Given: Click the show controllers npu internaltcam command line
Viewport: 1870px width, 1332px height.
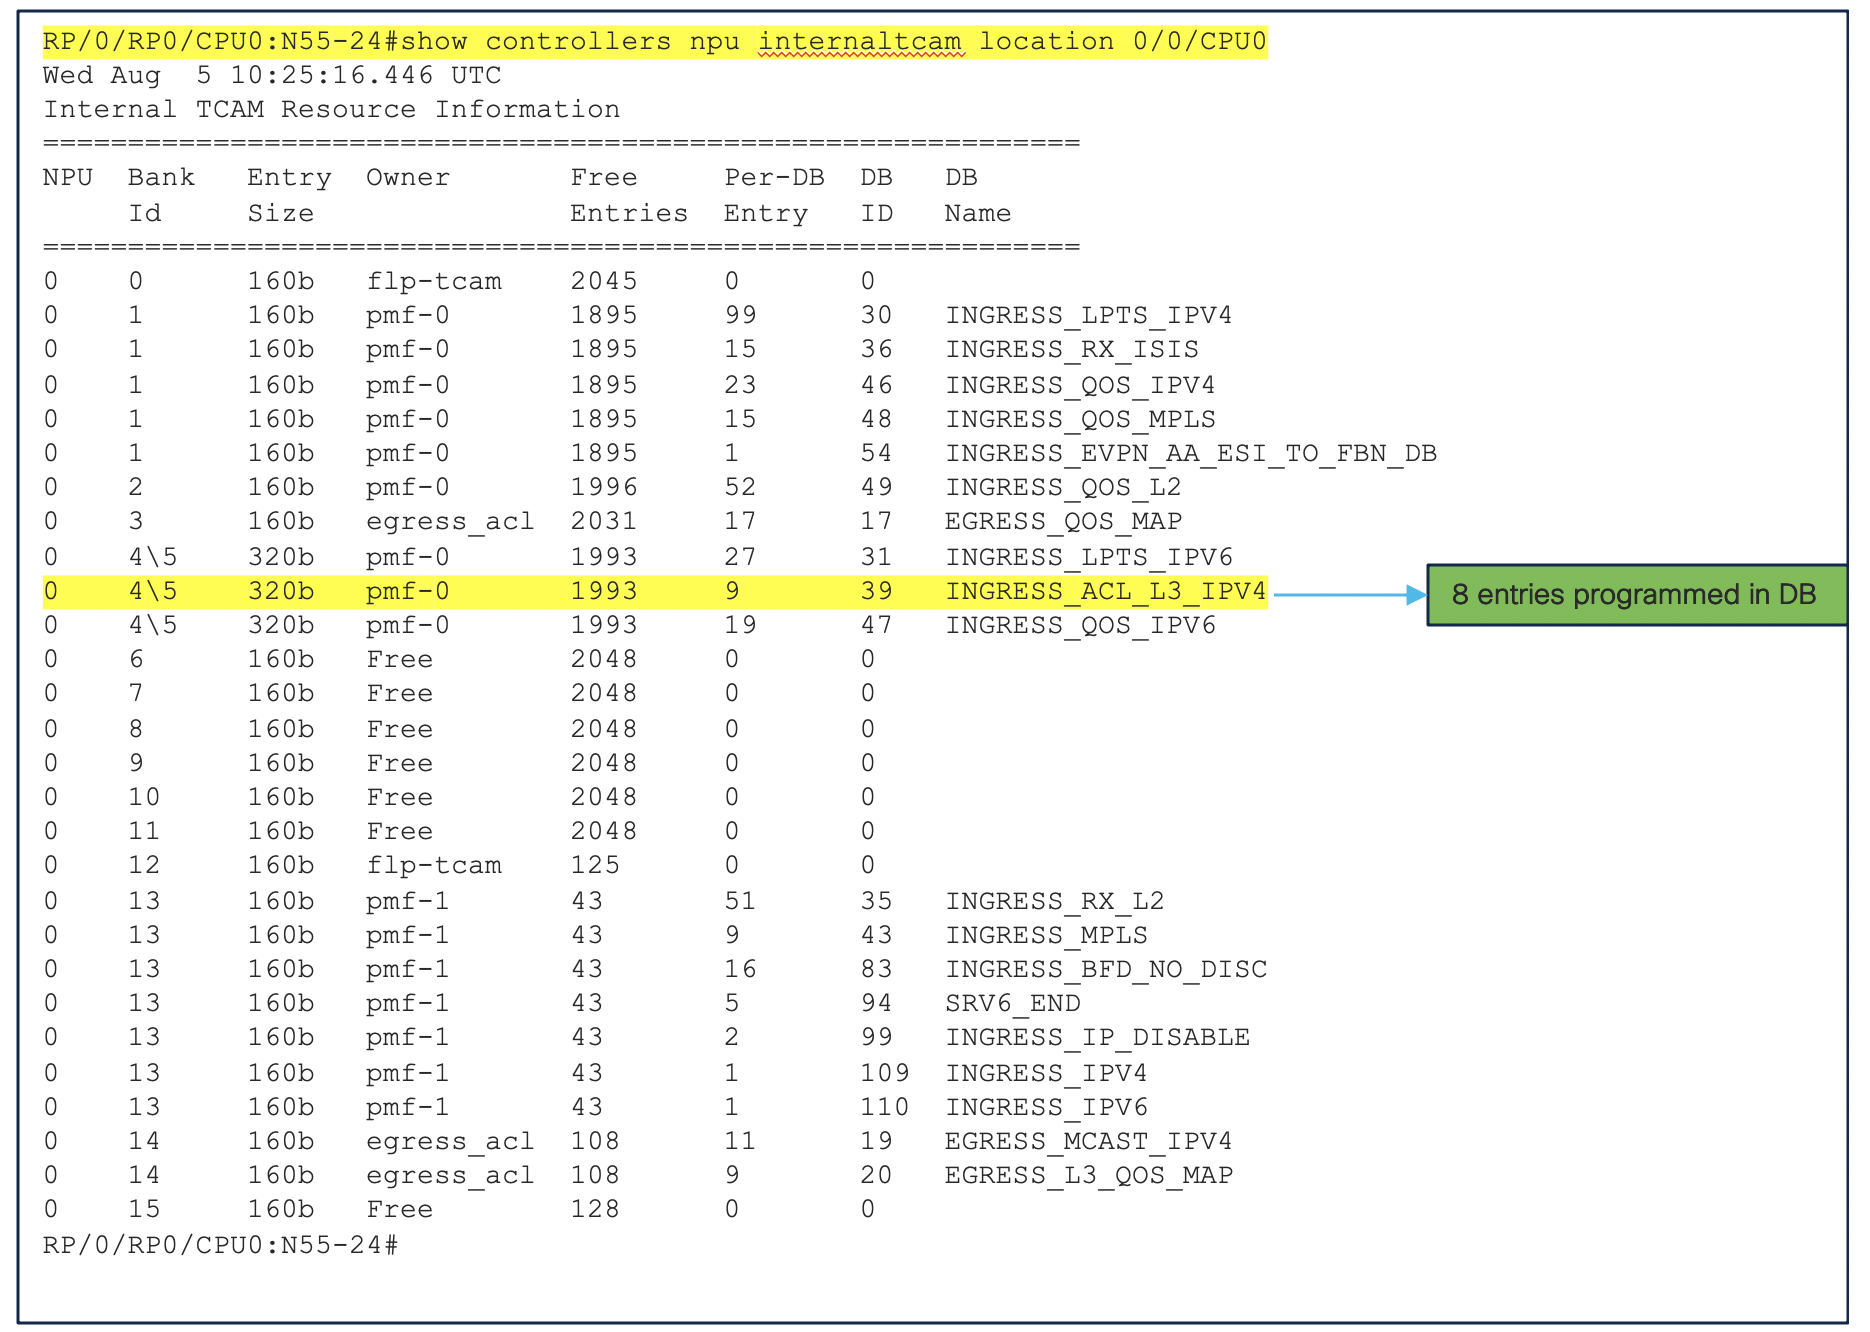Looking at the screenshot, I should point(654,42).
